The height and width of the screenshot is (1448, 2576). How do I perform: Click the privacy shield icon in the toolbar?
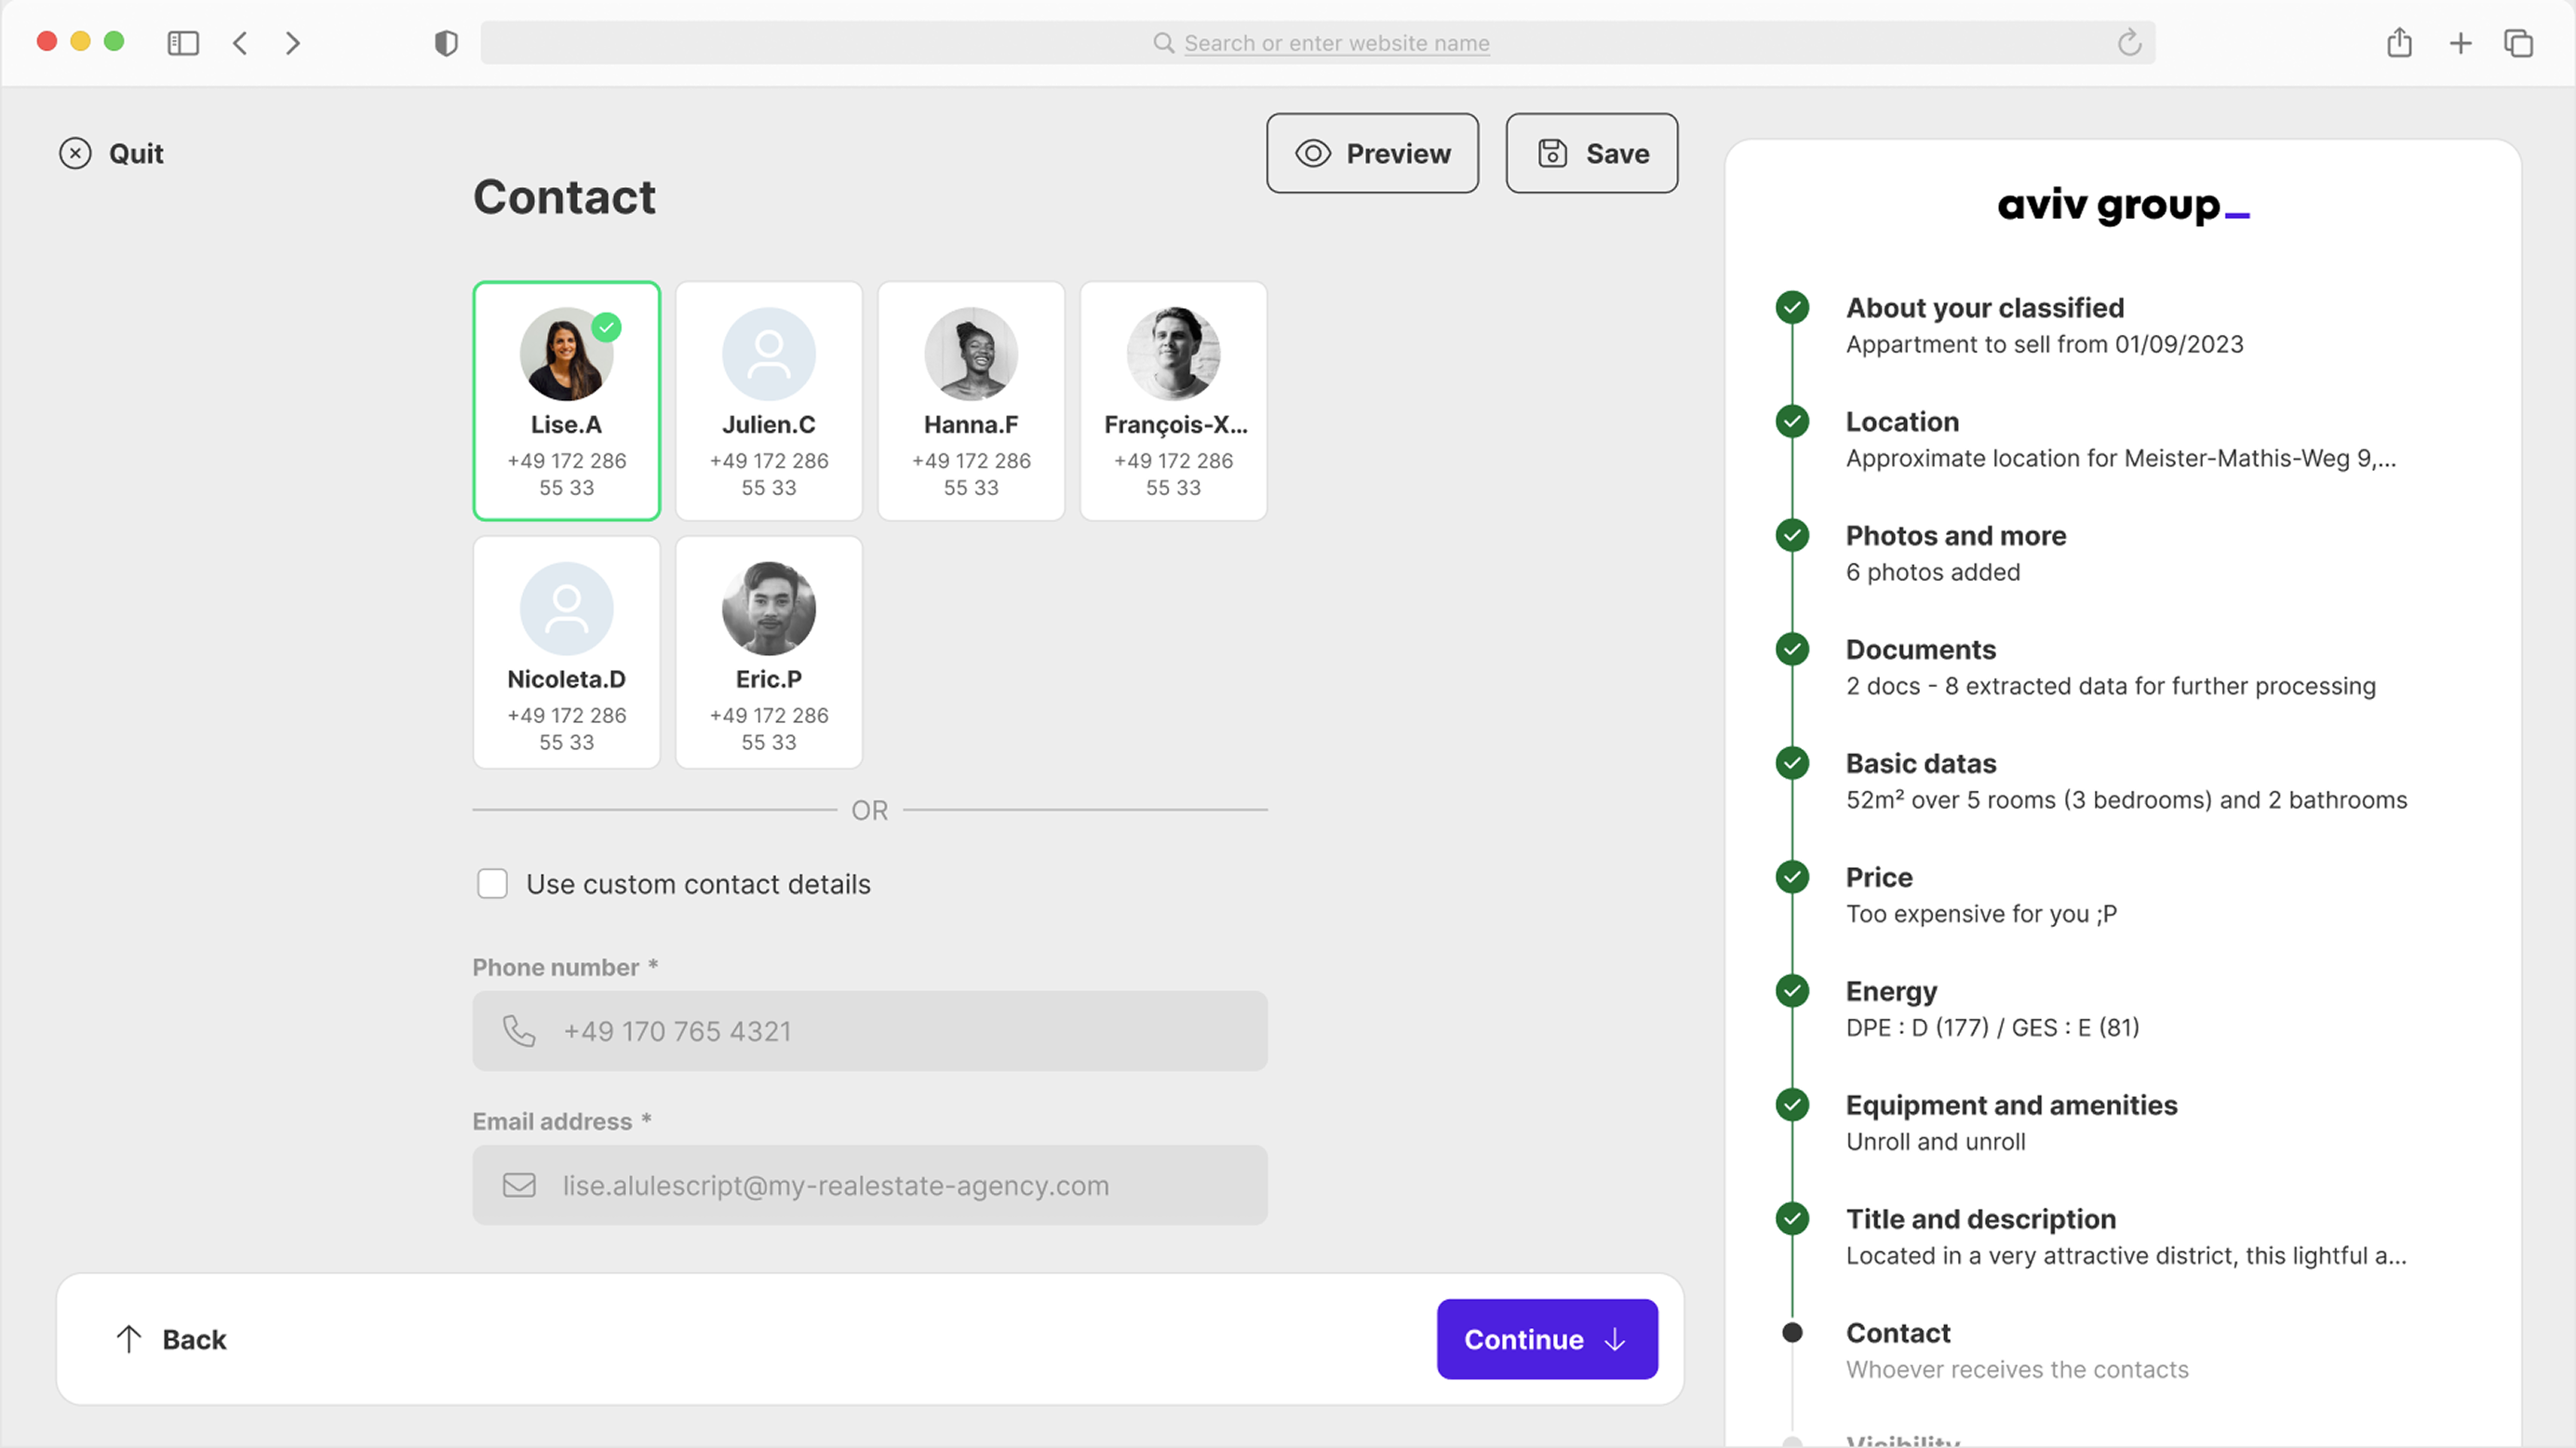pos(446,43)
